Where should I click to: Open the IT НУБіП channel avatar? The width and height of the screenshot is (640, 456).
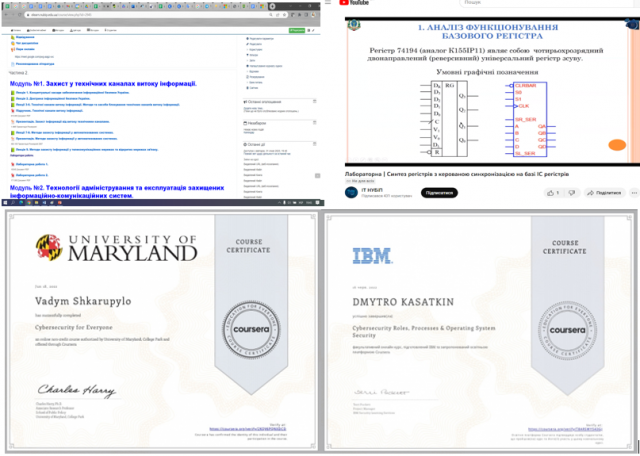tap(351, 192)
